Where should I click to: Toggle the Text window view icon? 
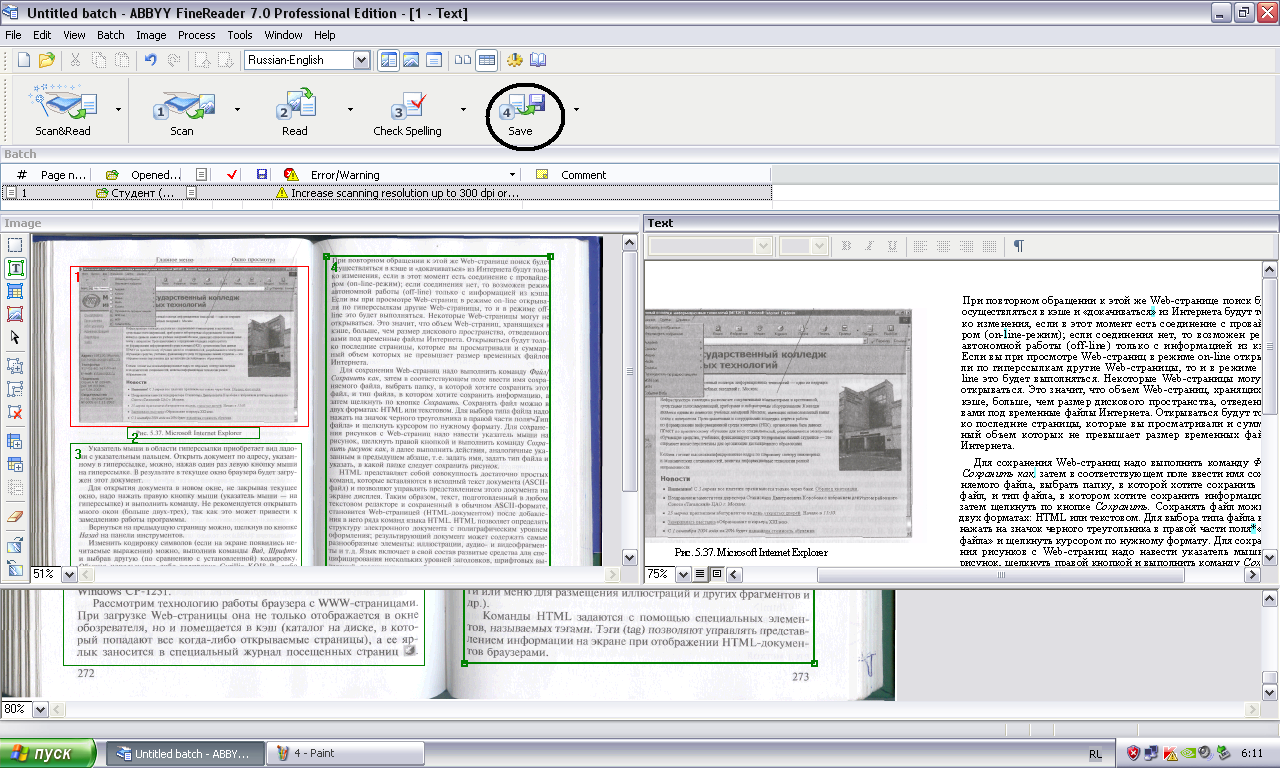(x=432, y=60)
